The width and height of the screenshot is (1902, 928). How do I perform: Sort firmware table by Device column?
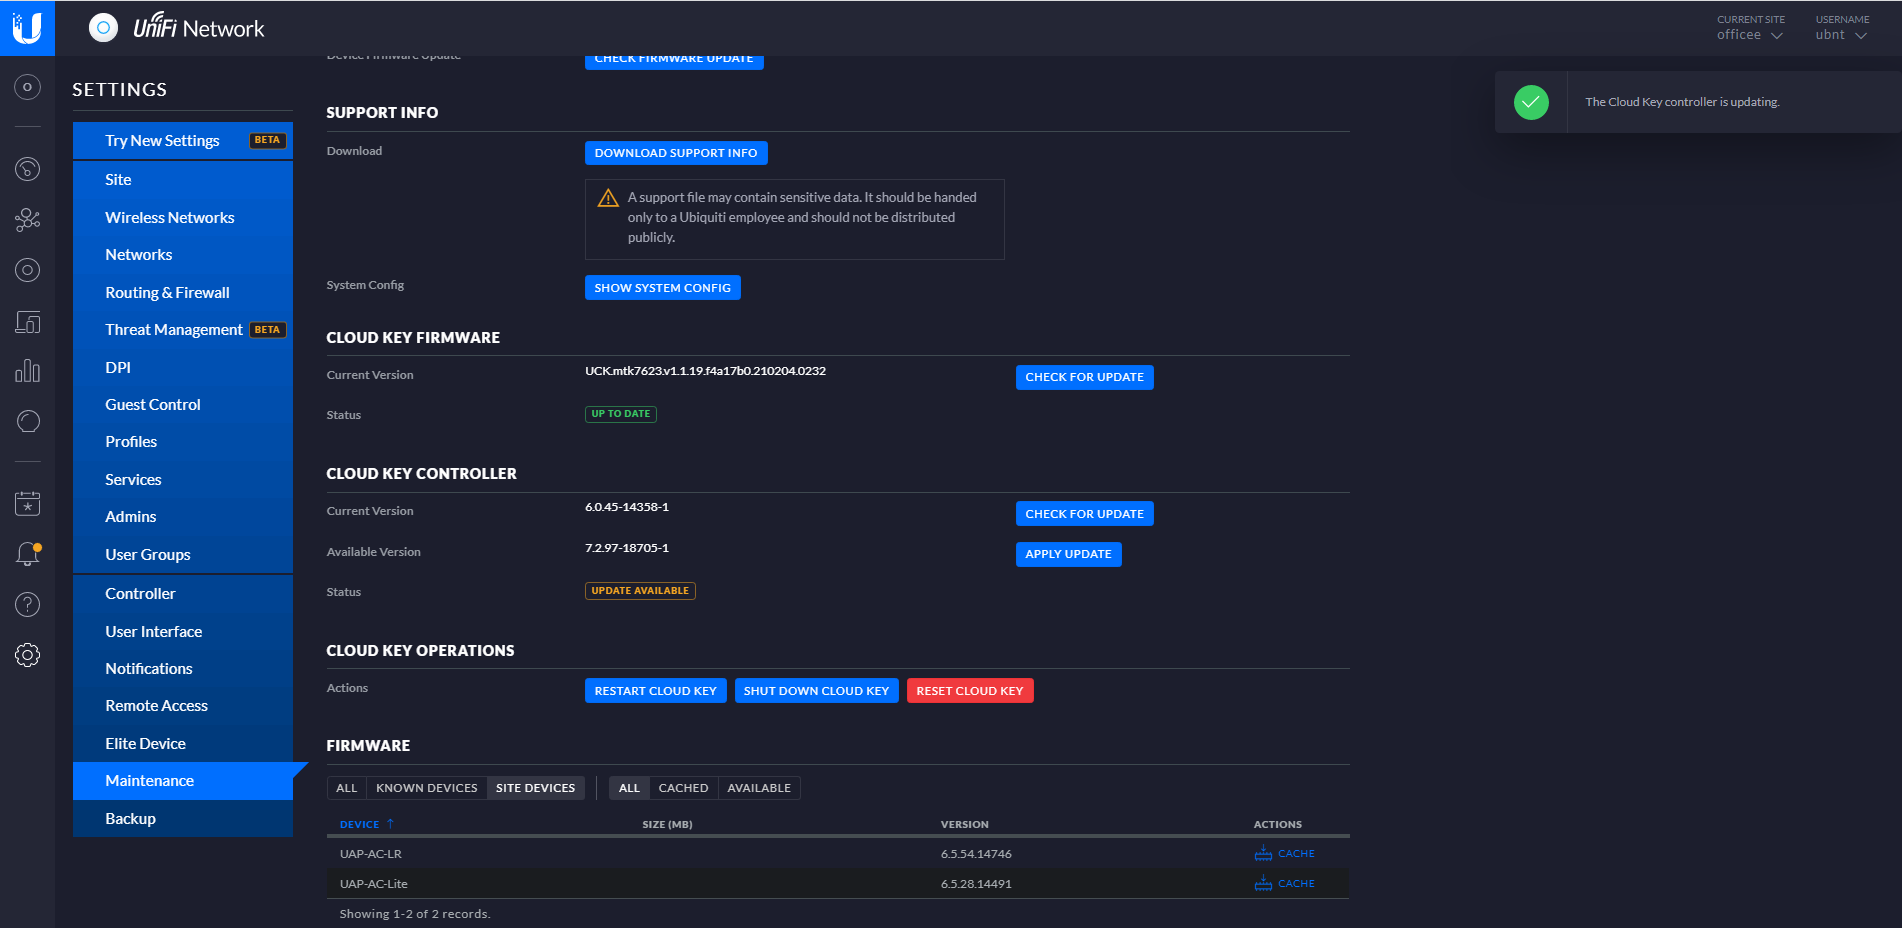point(360,825)
